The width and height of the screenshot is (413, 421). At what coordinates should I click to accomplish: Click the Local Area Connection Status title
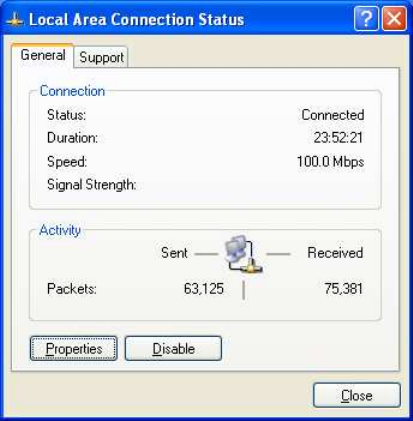pos(136,20)
